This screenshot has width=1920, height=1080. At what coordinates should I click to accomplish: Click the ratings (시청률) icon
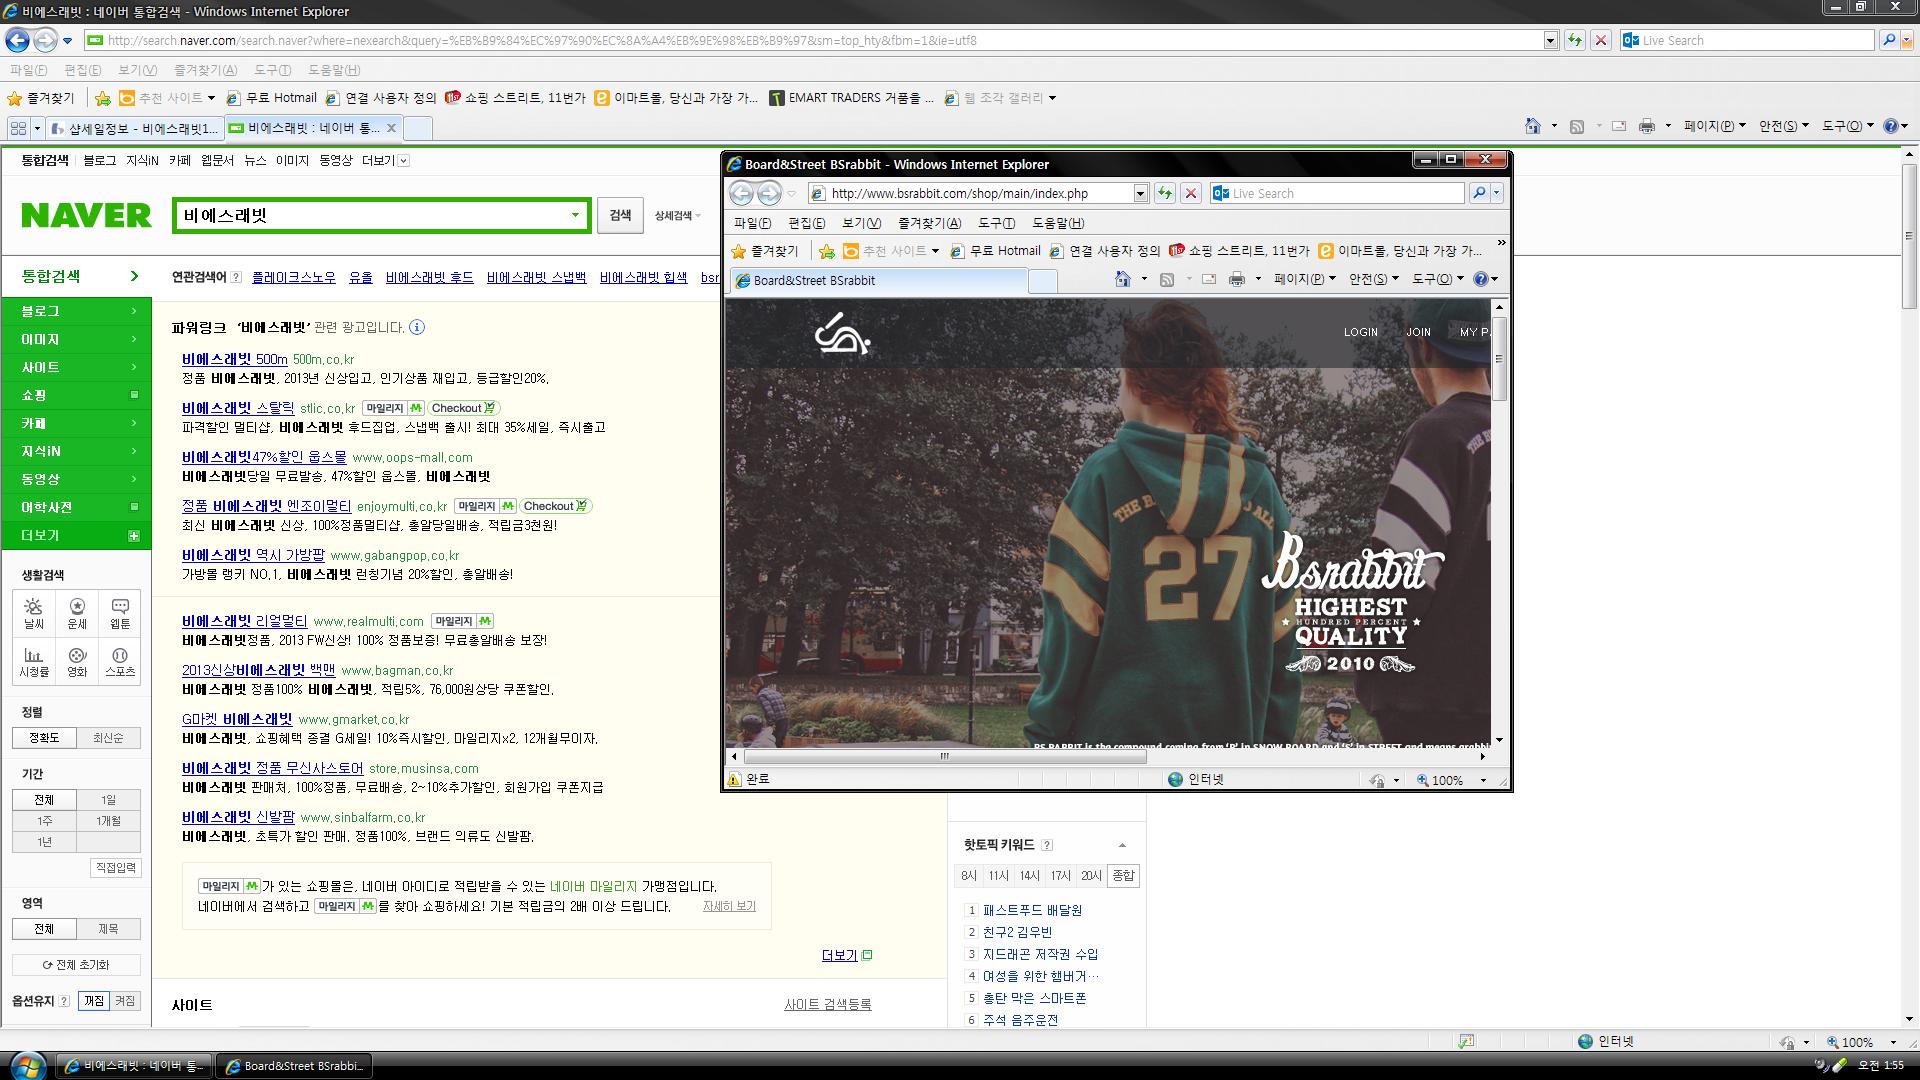tap(34, 661)
